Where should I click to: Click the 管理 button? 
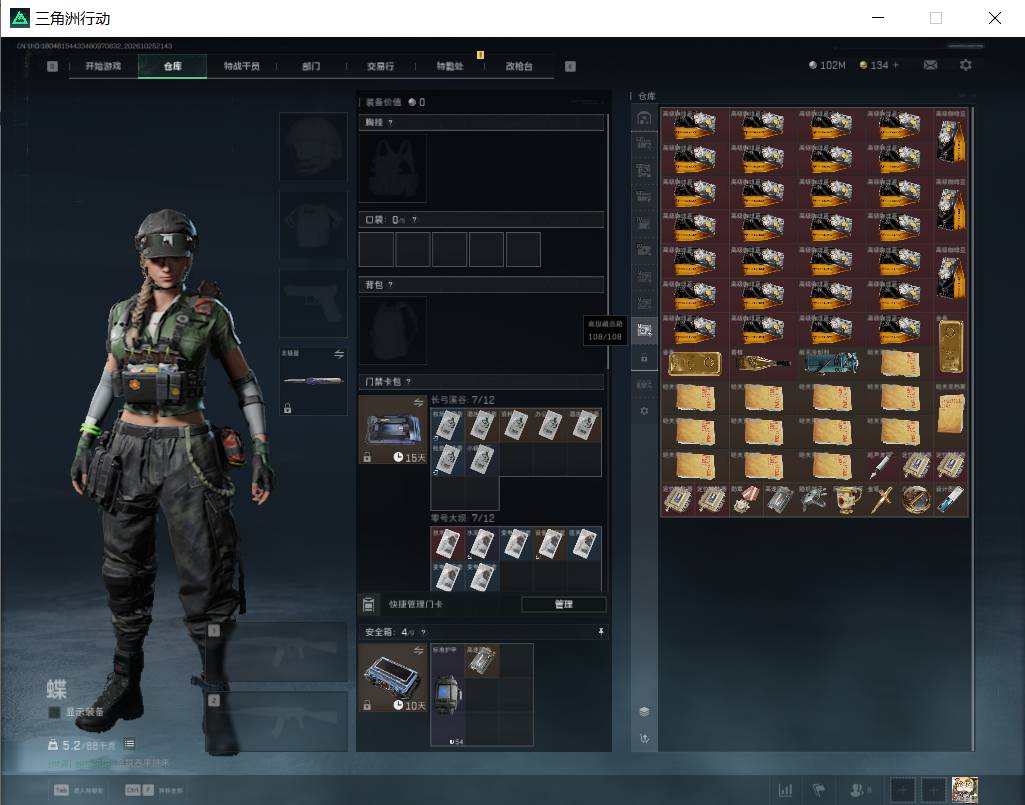(x=563, y=604)
